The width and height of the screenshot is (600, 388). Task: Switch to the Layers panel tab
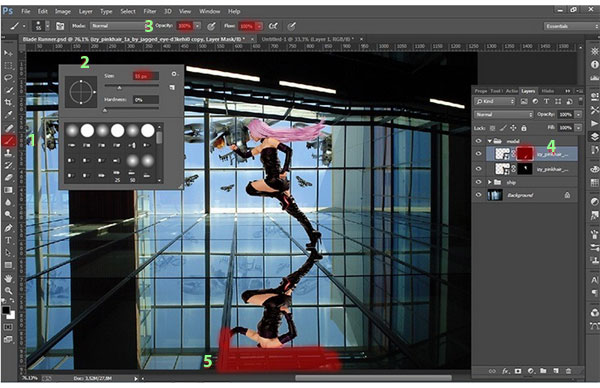point(528,91)
